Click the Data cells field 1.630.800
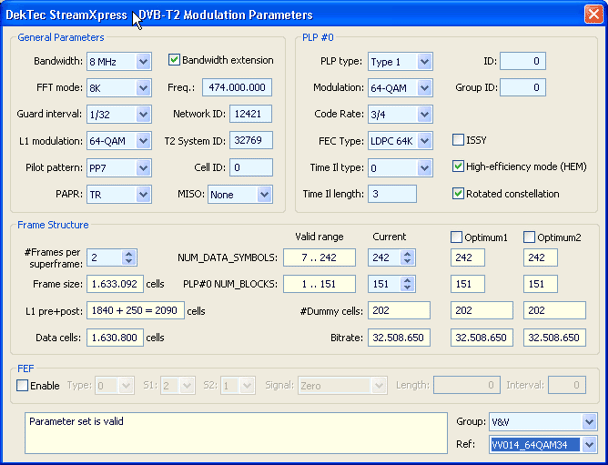Image resolution: width=608 pixels, height=465 pixels. tap(115, 337)
